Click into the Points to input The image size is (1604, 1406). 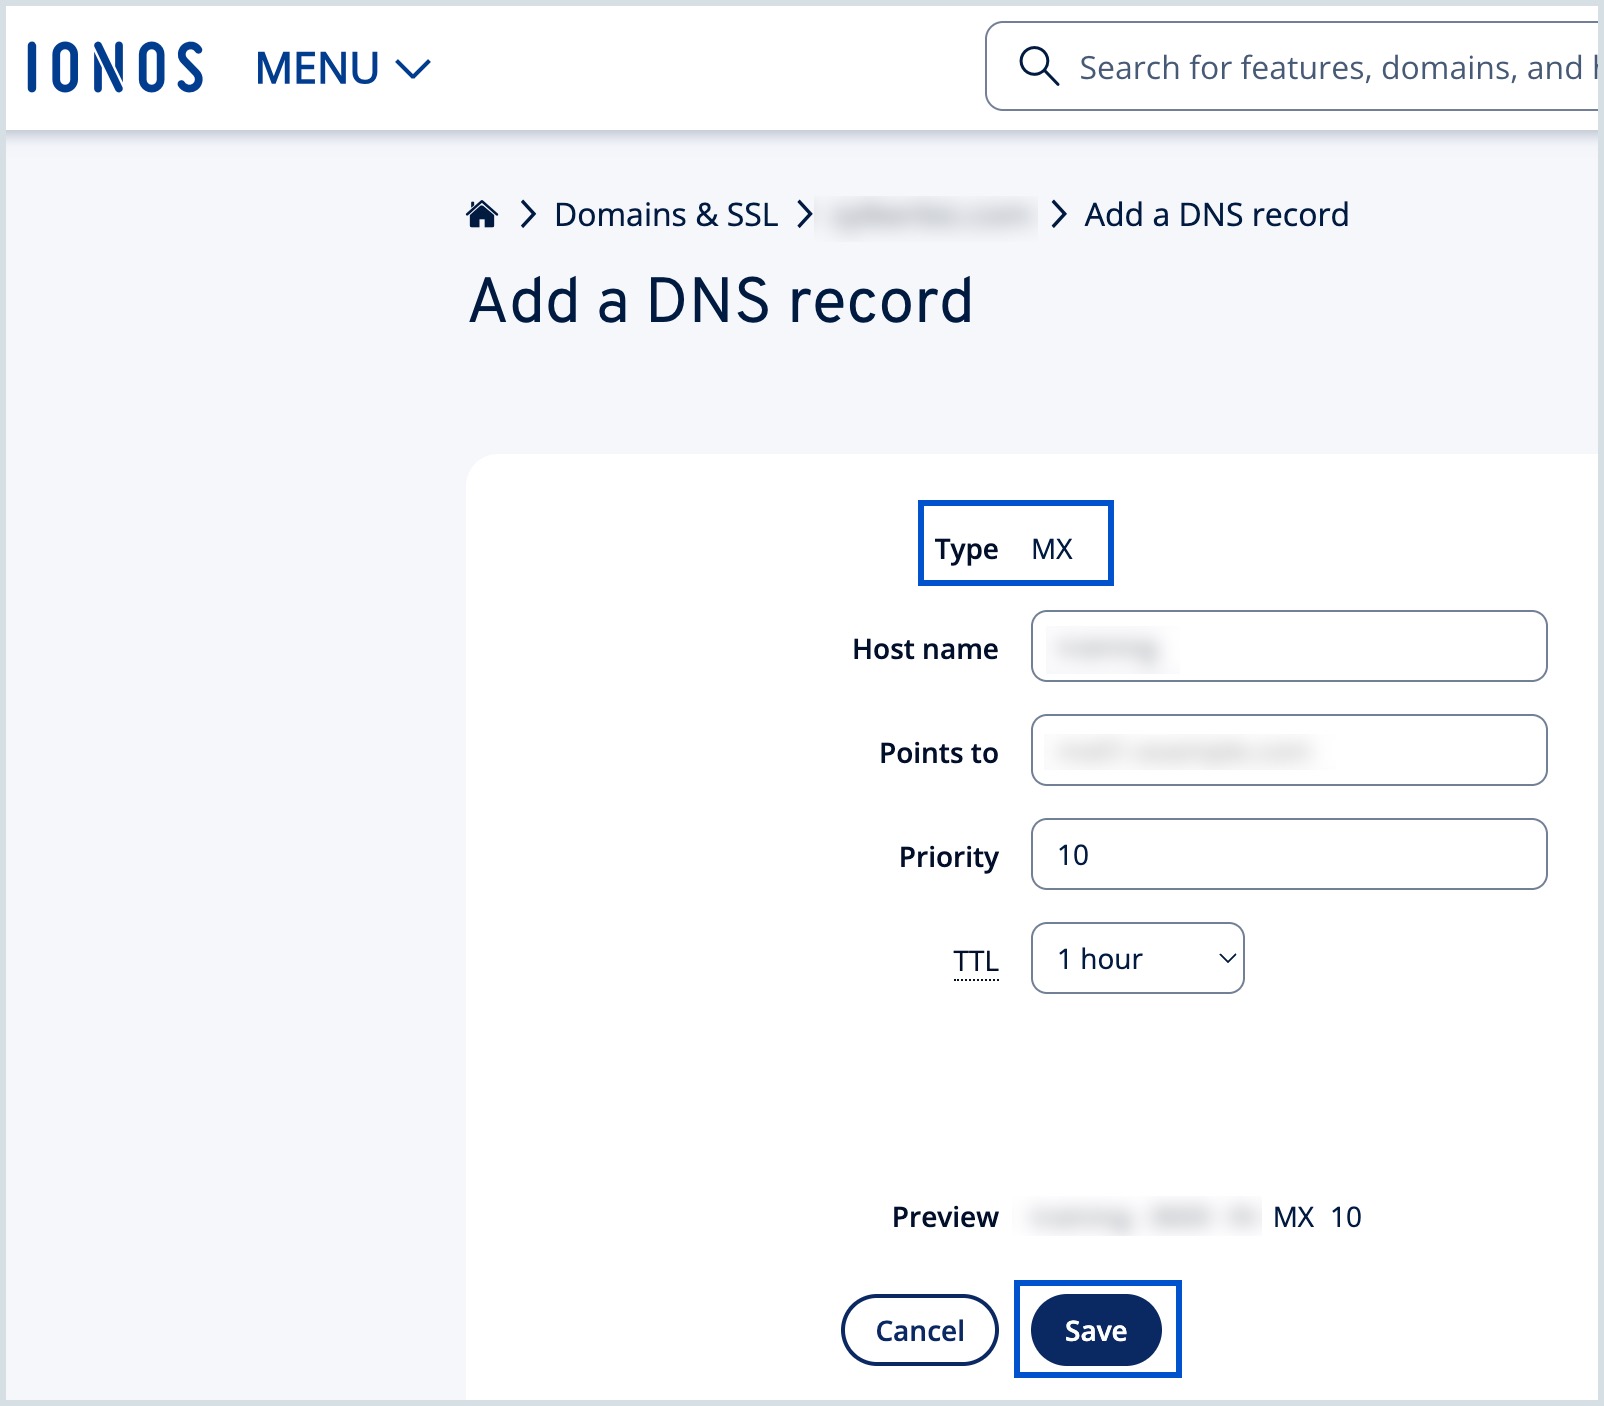tap(1288, 751)
